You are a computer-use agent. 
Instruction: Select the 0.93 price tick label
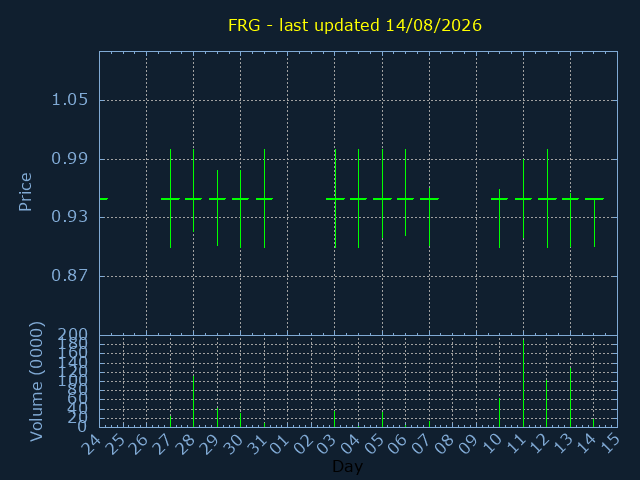(x=69, y=217)
